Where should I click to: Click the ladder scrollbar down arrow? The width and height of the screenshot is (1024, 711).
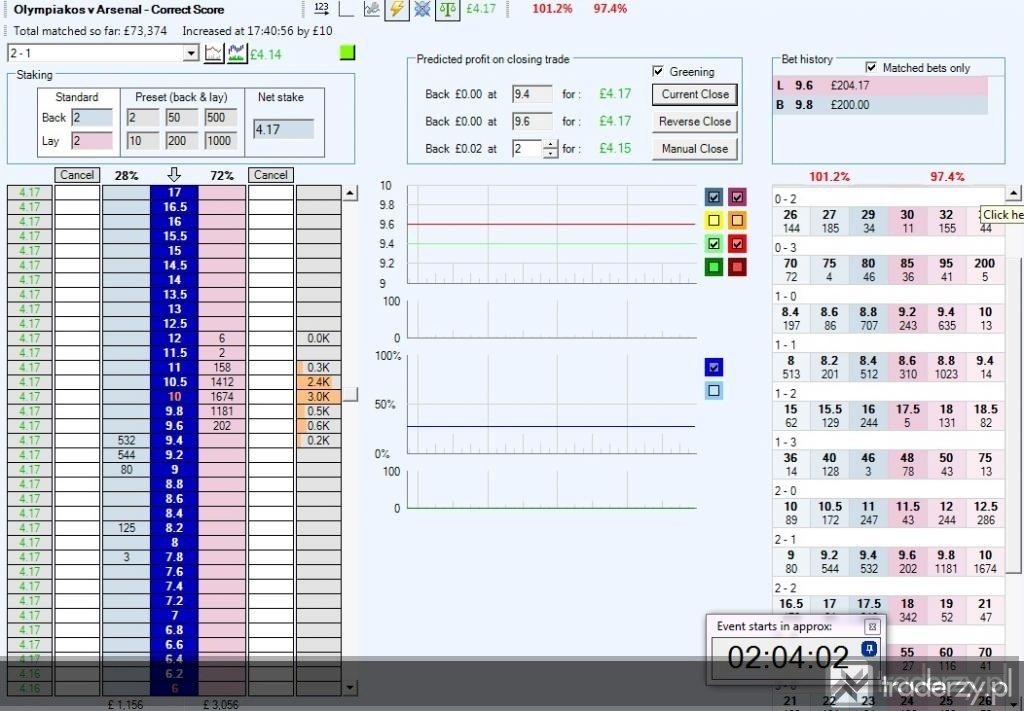tap(351, 687)
